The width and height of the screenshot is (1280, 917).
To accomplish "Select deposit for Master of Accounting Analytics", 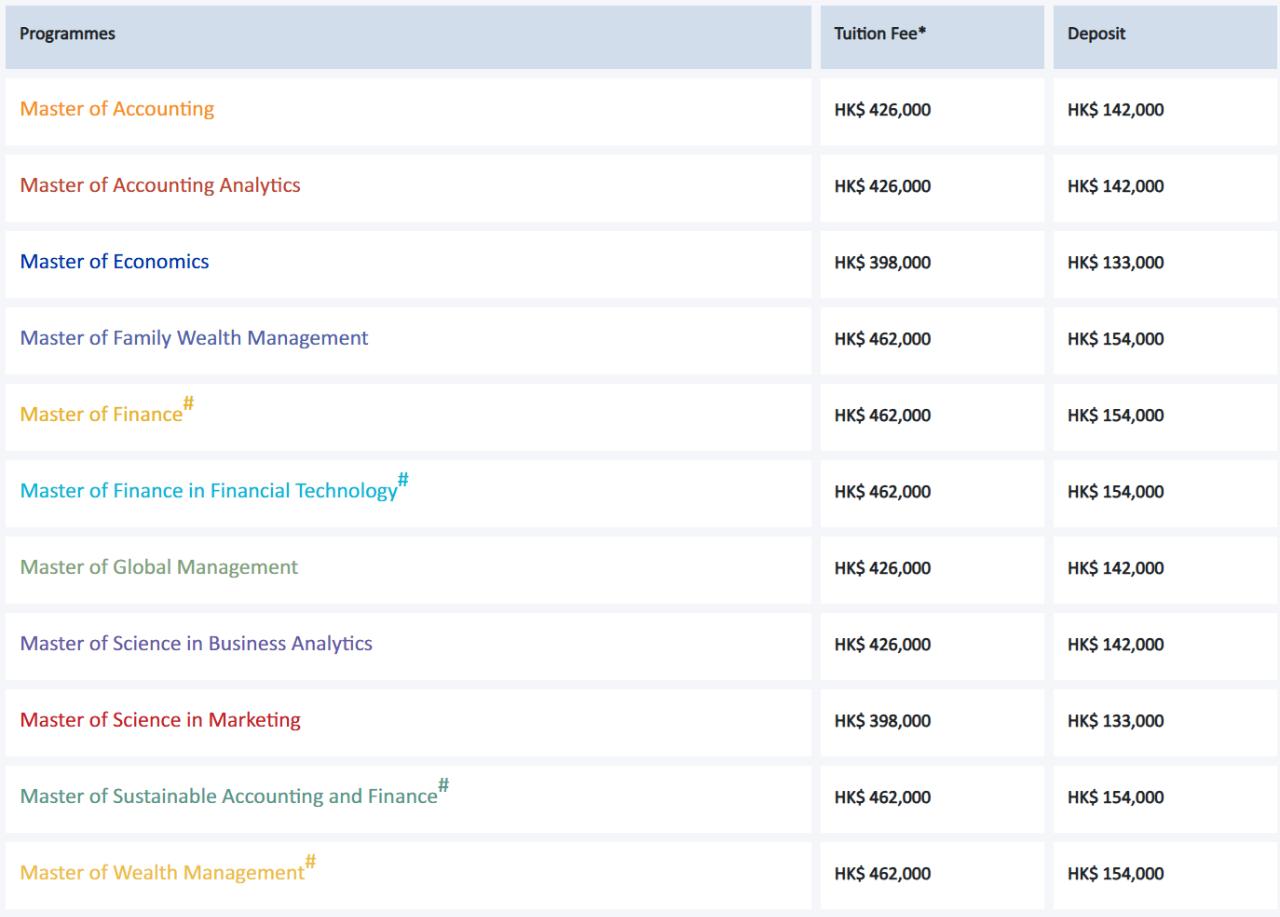I will [1115, 186].
